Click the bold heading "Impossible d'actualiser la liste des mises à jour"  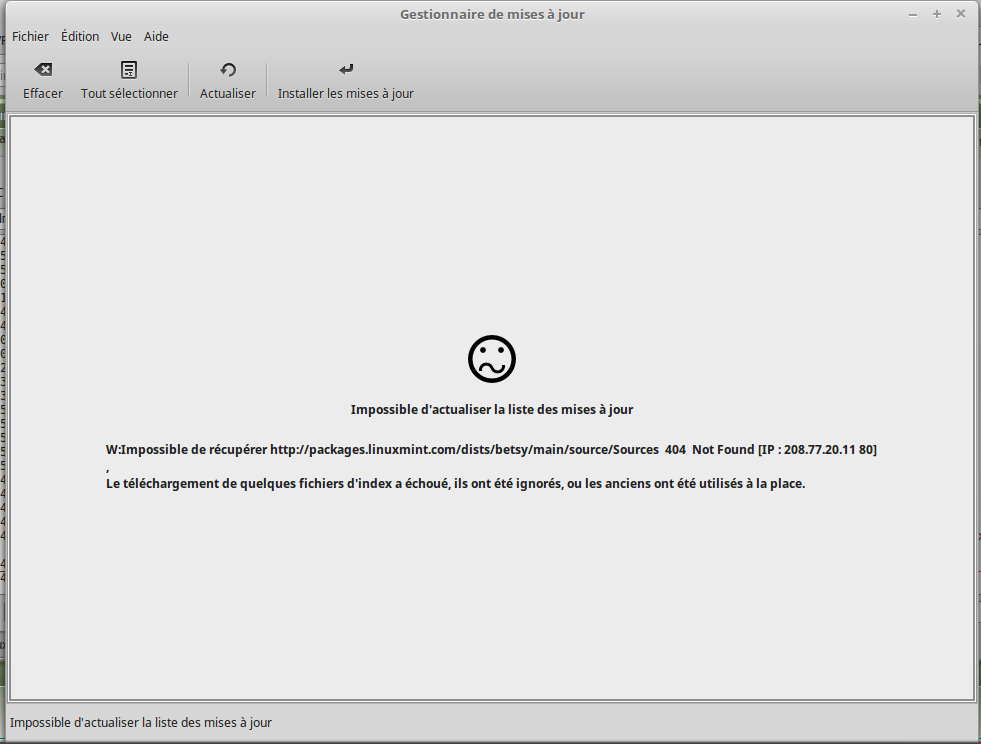(492, 409)
